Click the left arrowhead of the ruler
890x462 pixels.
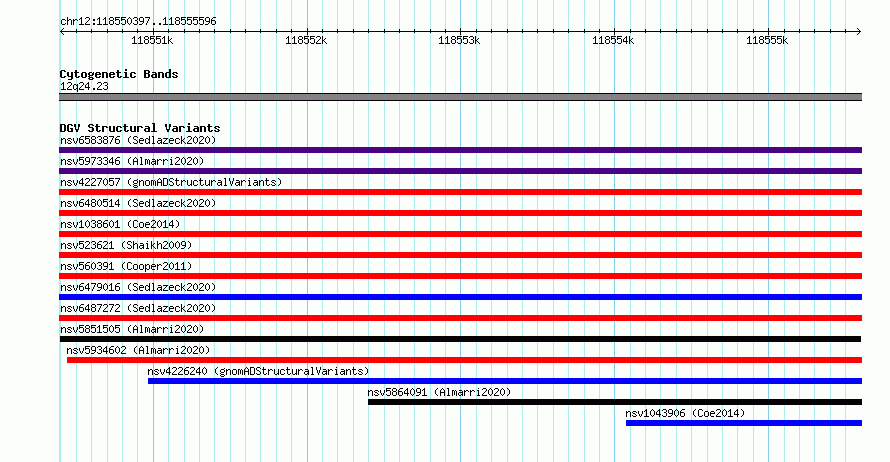click(x=62, y=32)
